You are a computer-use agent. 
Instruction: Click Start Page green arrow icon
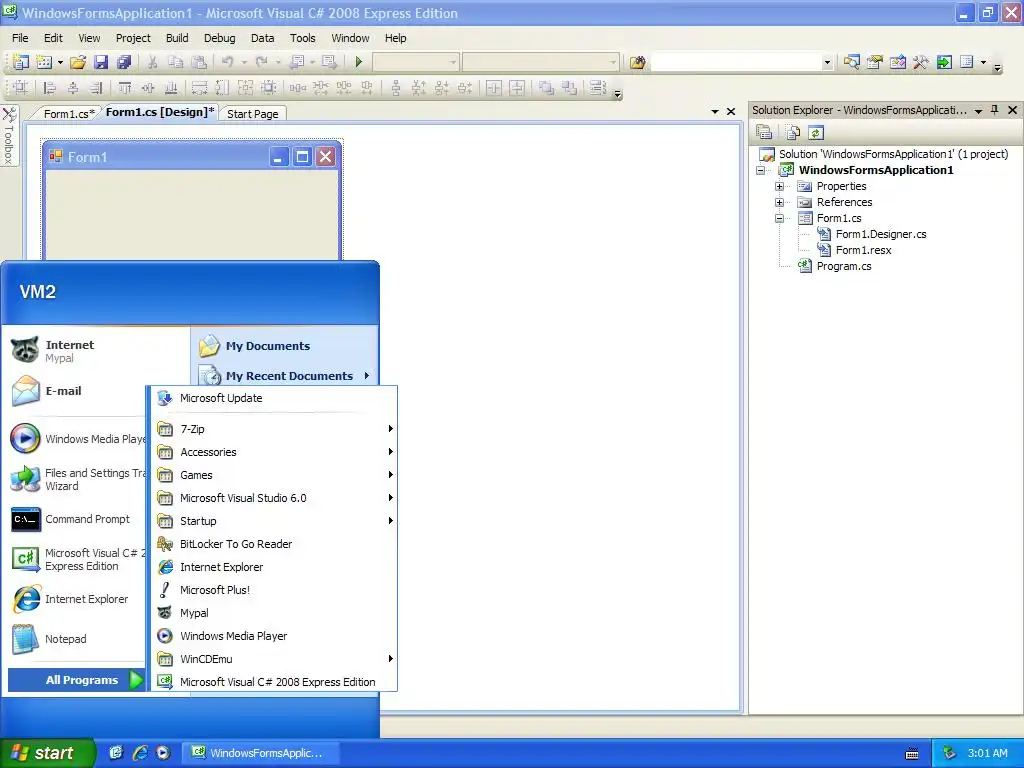point(944,62)
